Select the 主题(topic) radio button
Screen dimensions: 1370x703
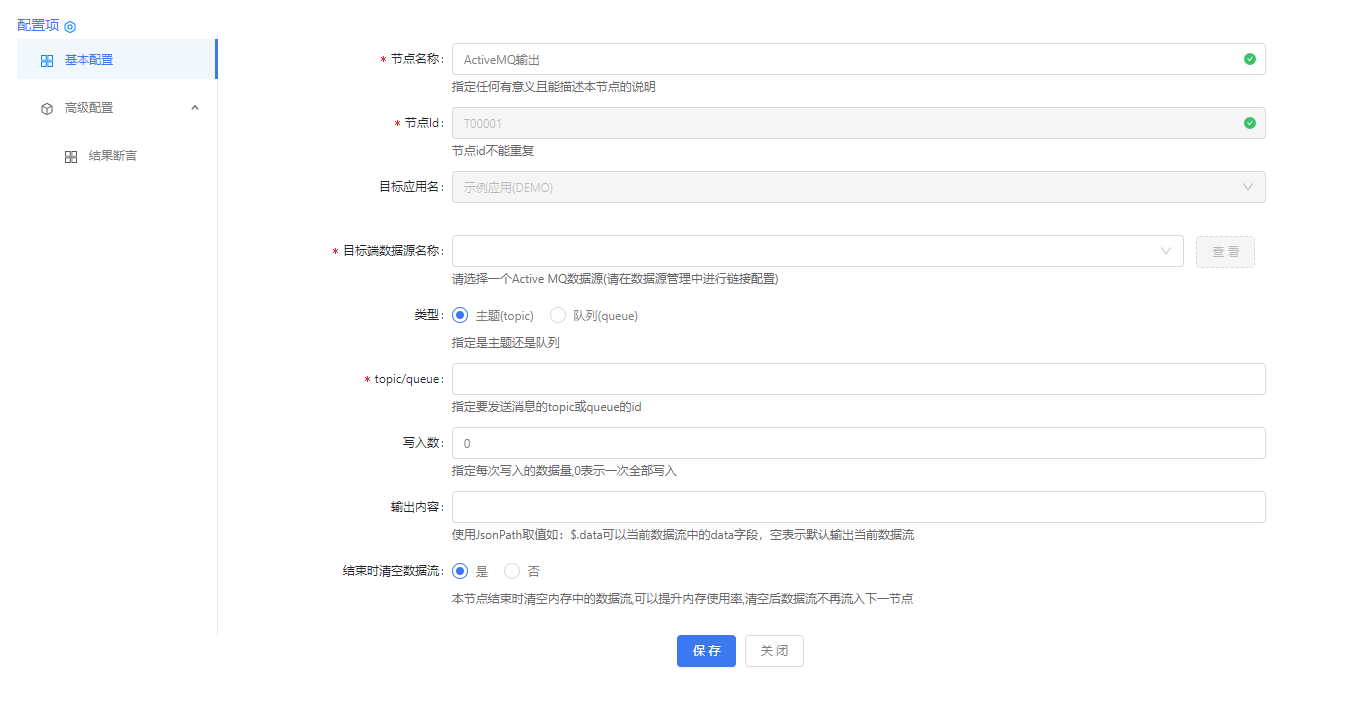(x=460, y=315)
